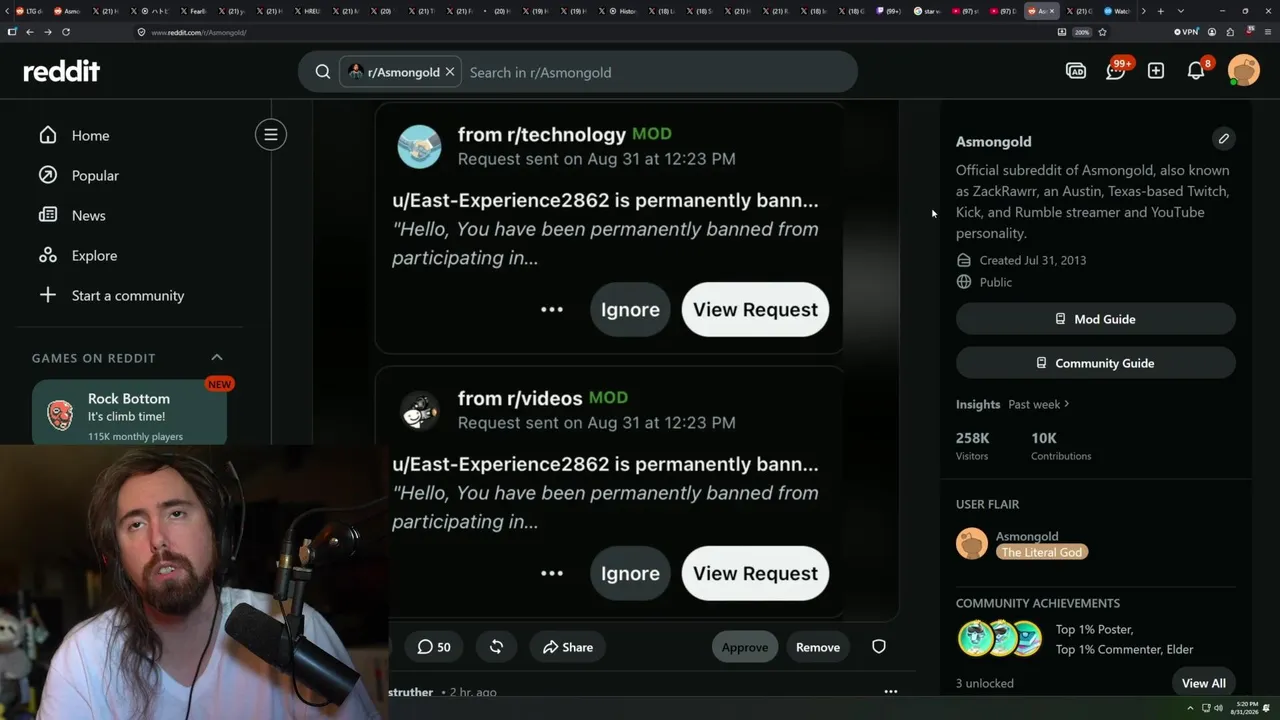Collapse the Games on Reddit section

point(217,357)
